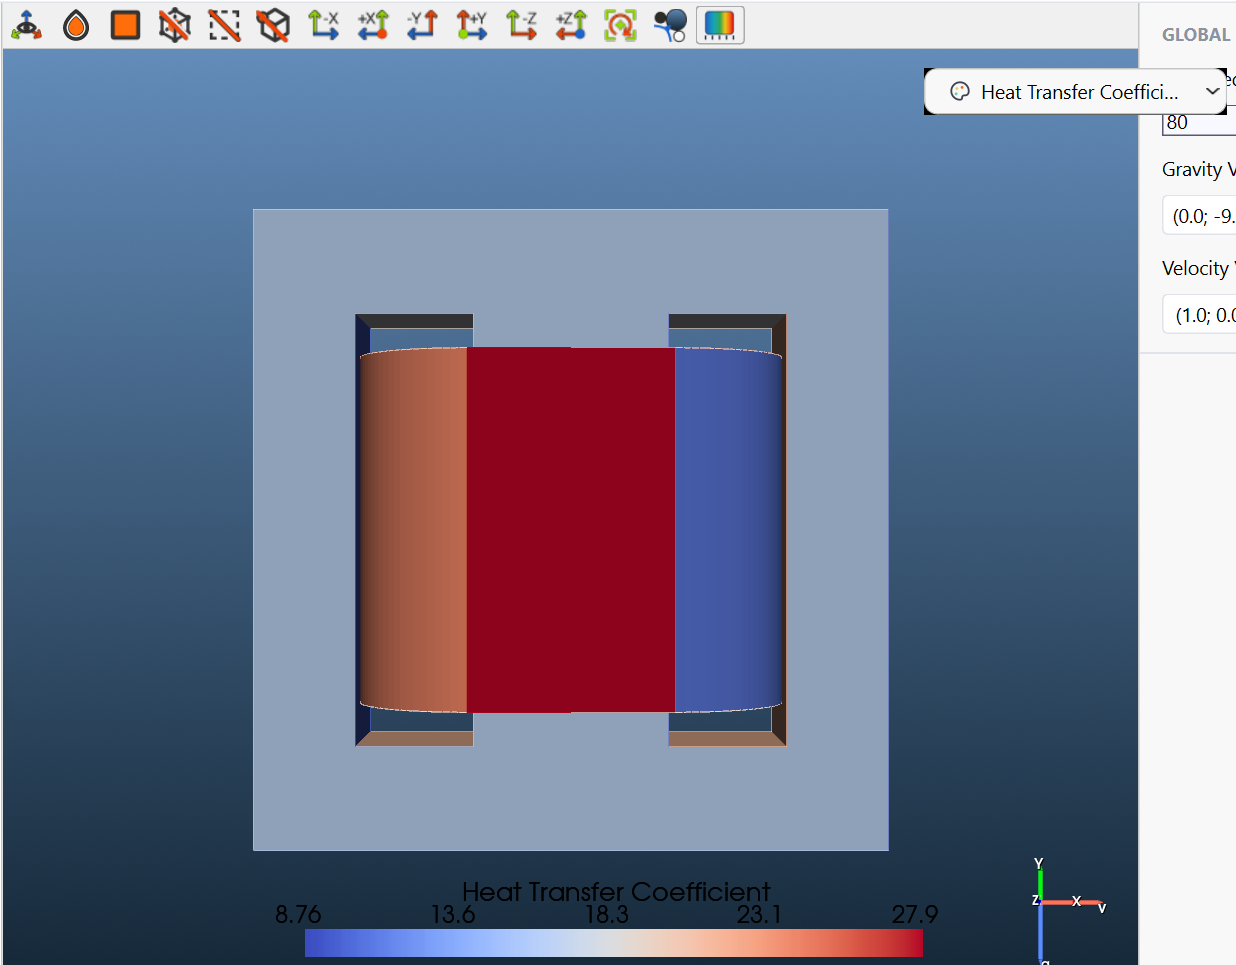Click the XYZ orientation axes widget

click(x=1066, y=911)
